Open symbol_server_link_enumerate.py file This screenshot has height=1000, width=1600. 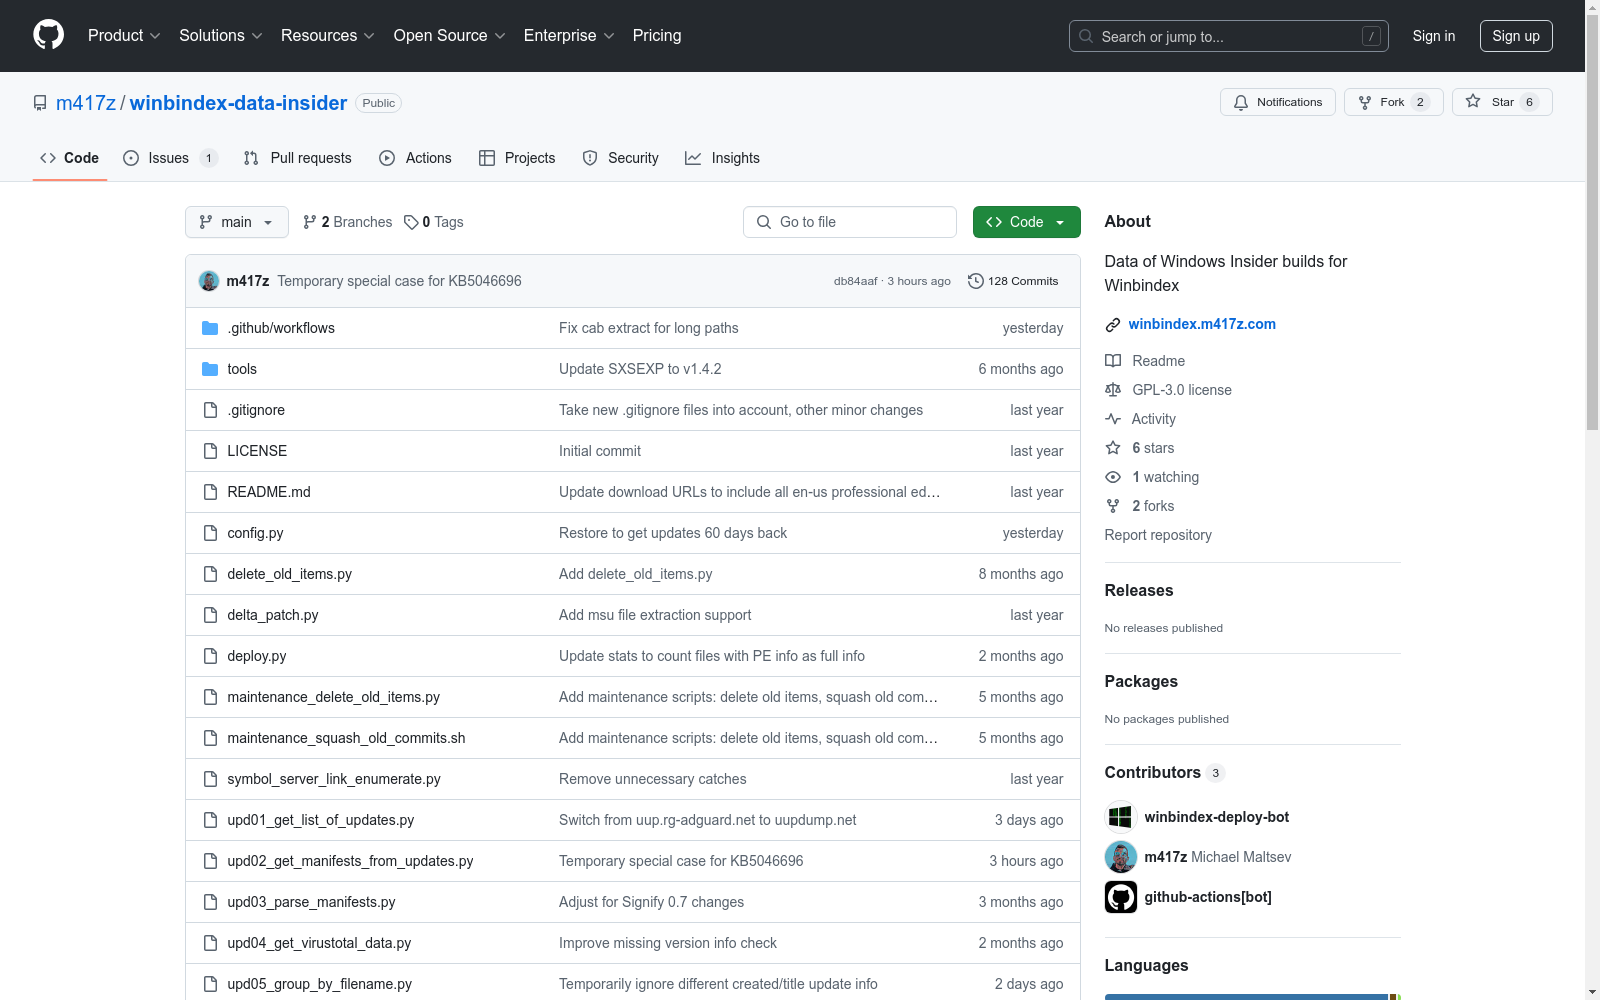pos(334,779)
